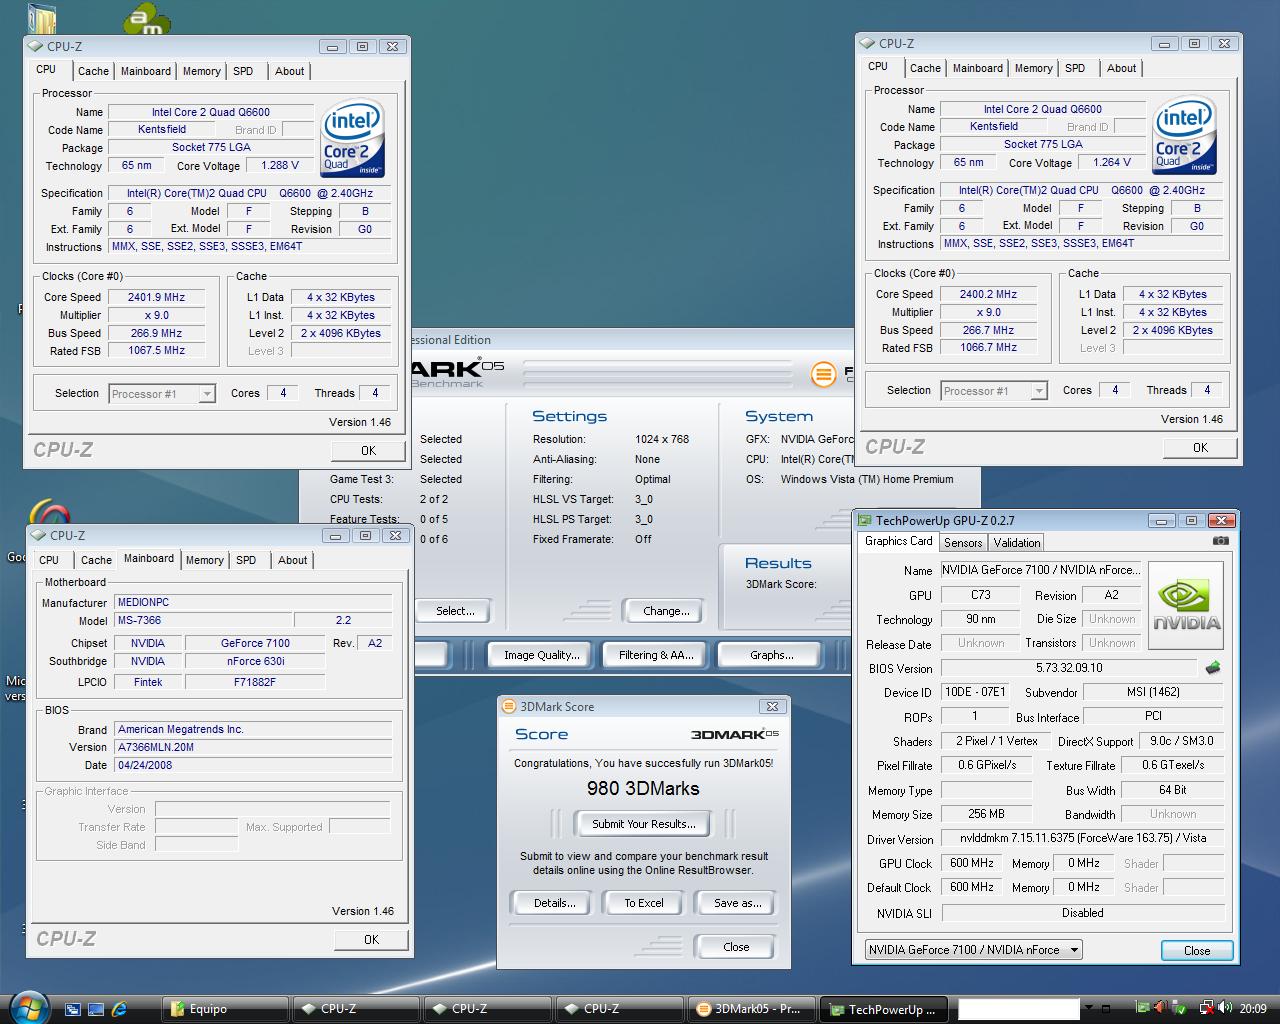Click Core Voltage 1.264 V value
The width and height of the screenshot is (1280, 1024).
point(1112,162)
